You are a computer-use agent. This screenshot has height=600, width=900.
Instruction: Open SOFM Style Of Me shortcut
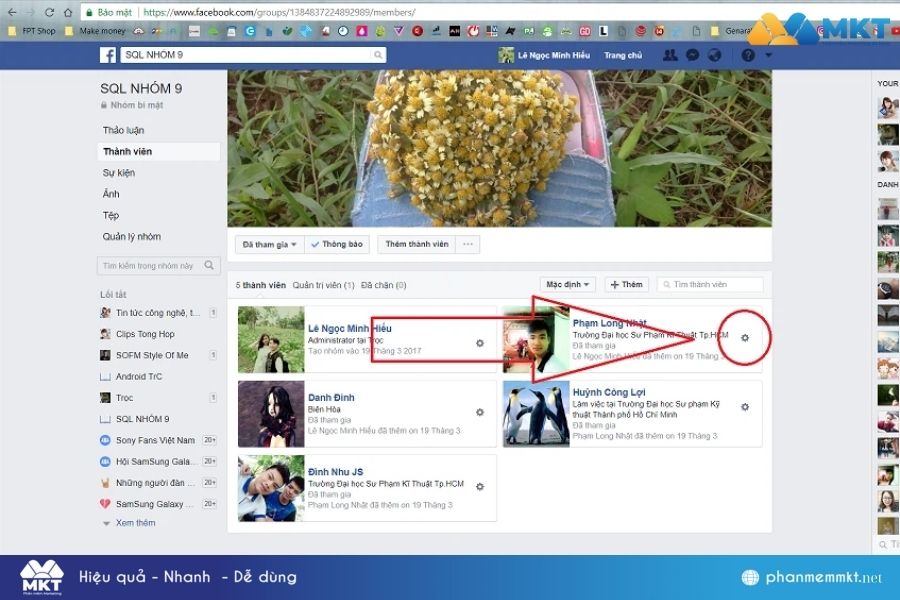(x=145, y=355)
